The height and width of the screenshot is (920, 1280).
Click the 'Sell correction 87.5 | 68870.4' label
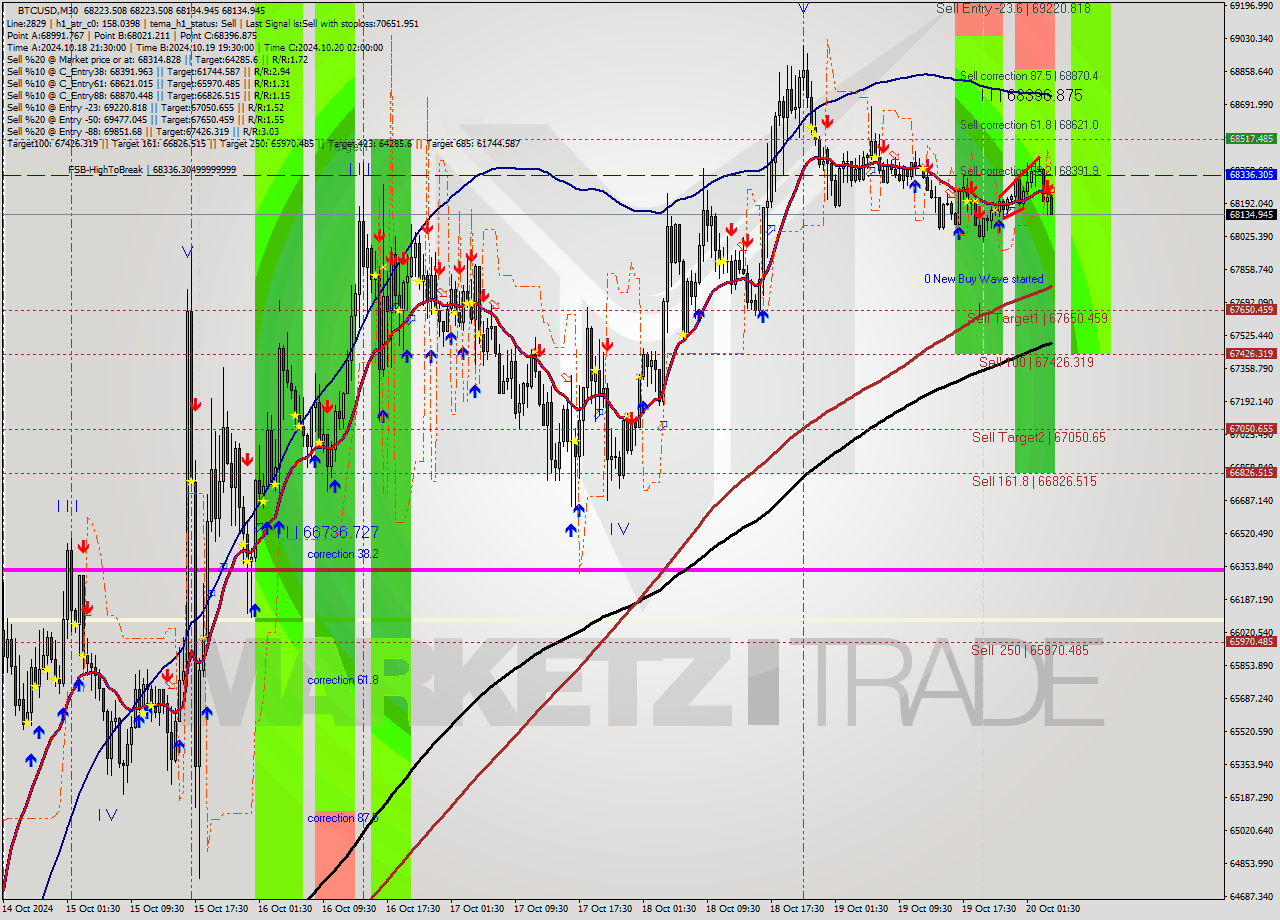1029,76
